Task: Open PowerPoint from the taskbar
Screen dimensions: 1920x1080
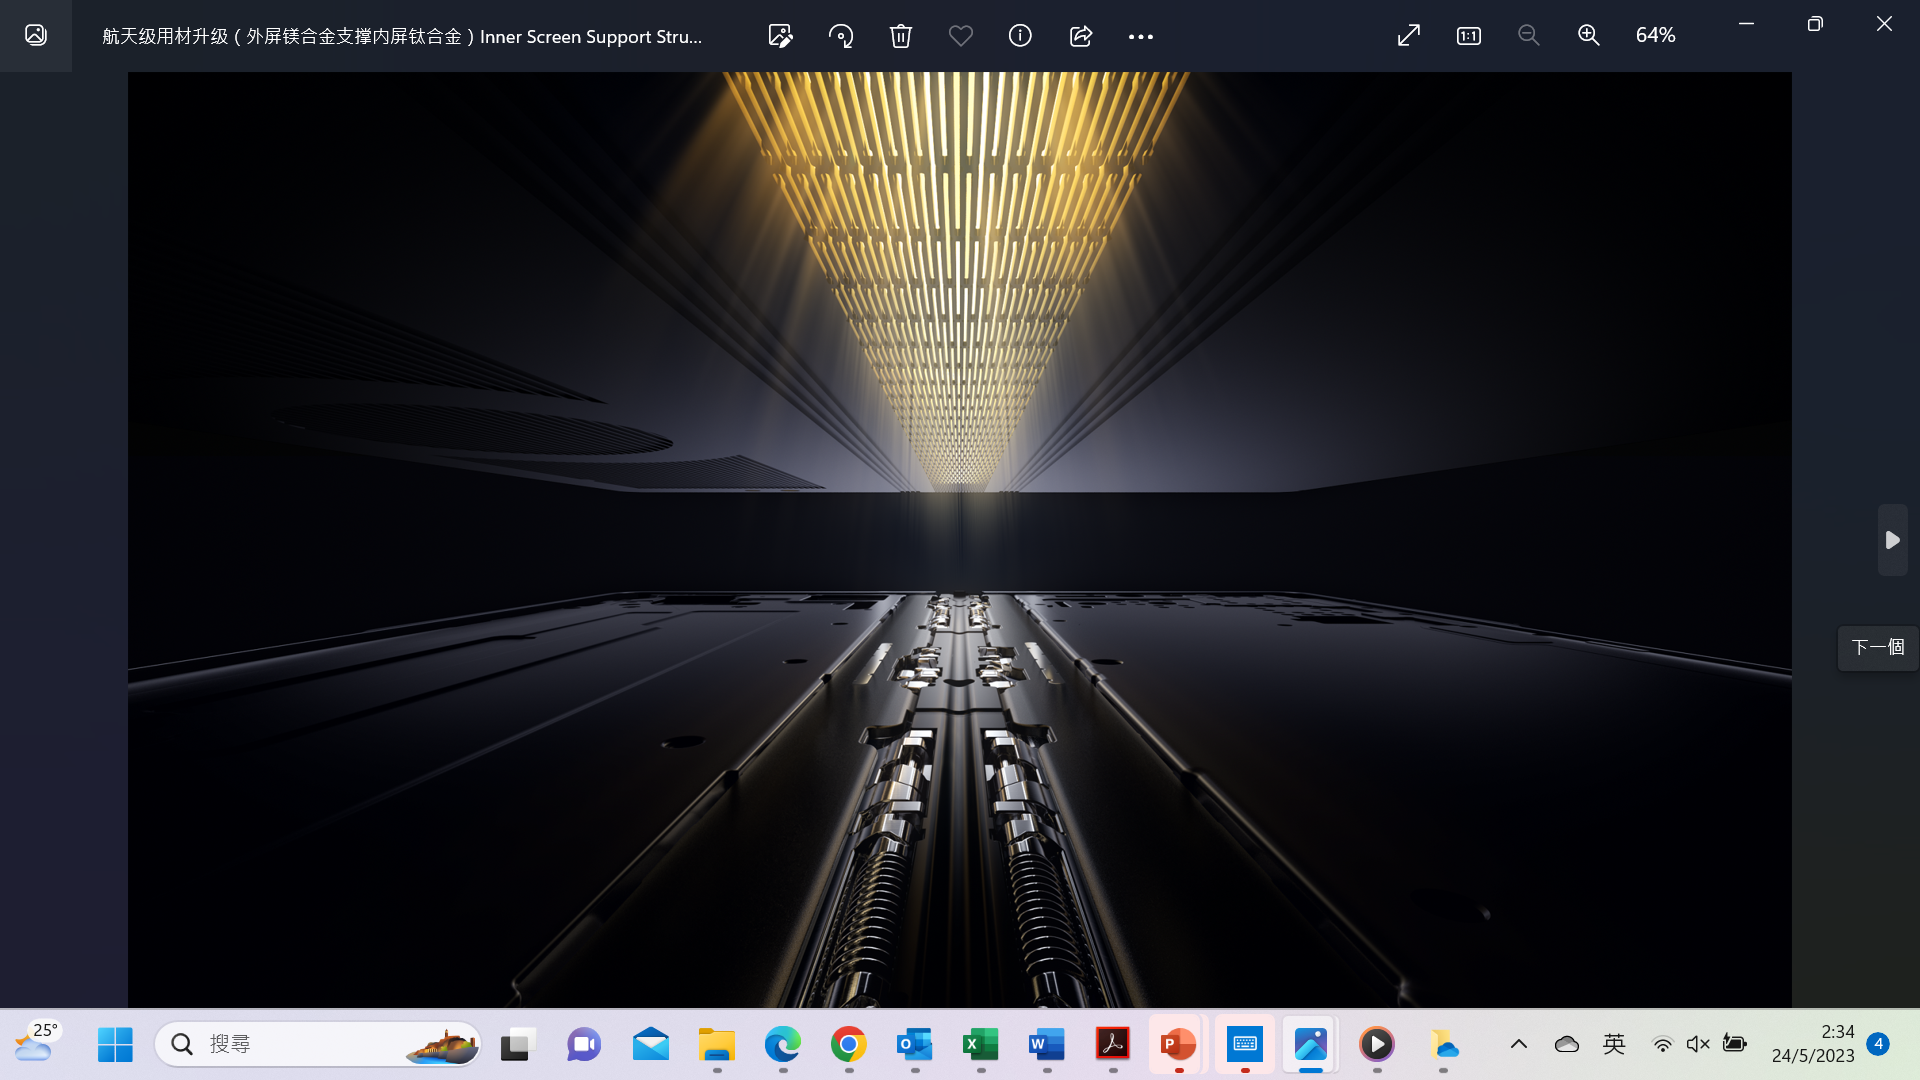Action: (x=1178, y=1044)
